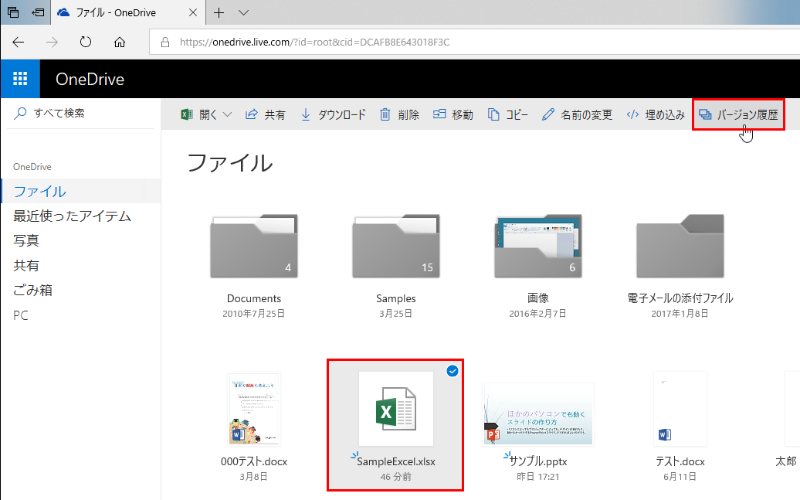This screenshot has width=800, height=500.
Task: Click the Delete trash can icon
Action: coord(385,114)
